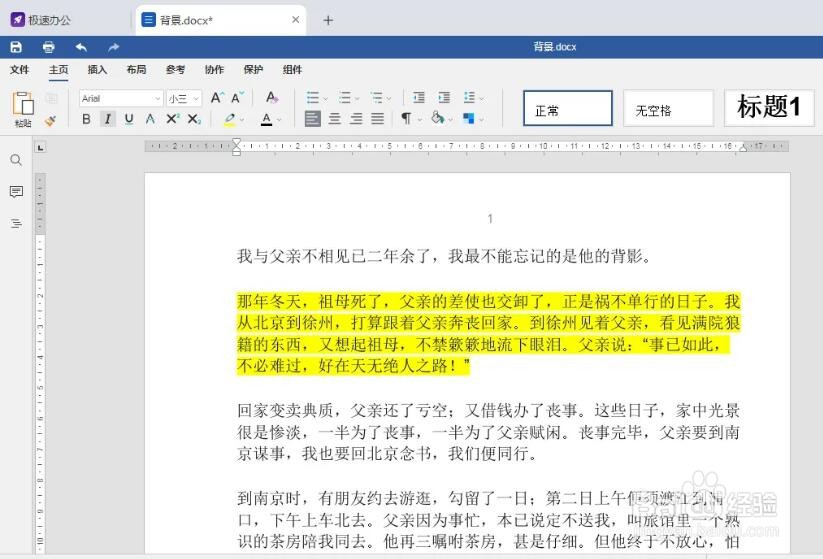Redo the last action
The image size is (823, 559).
[113, 47]
